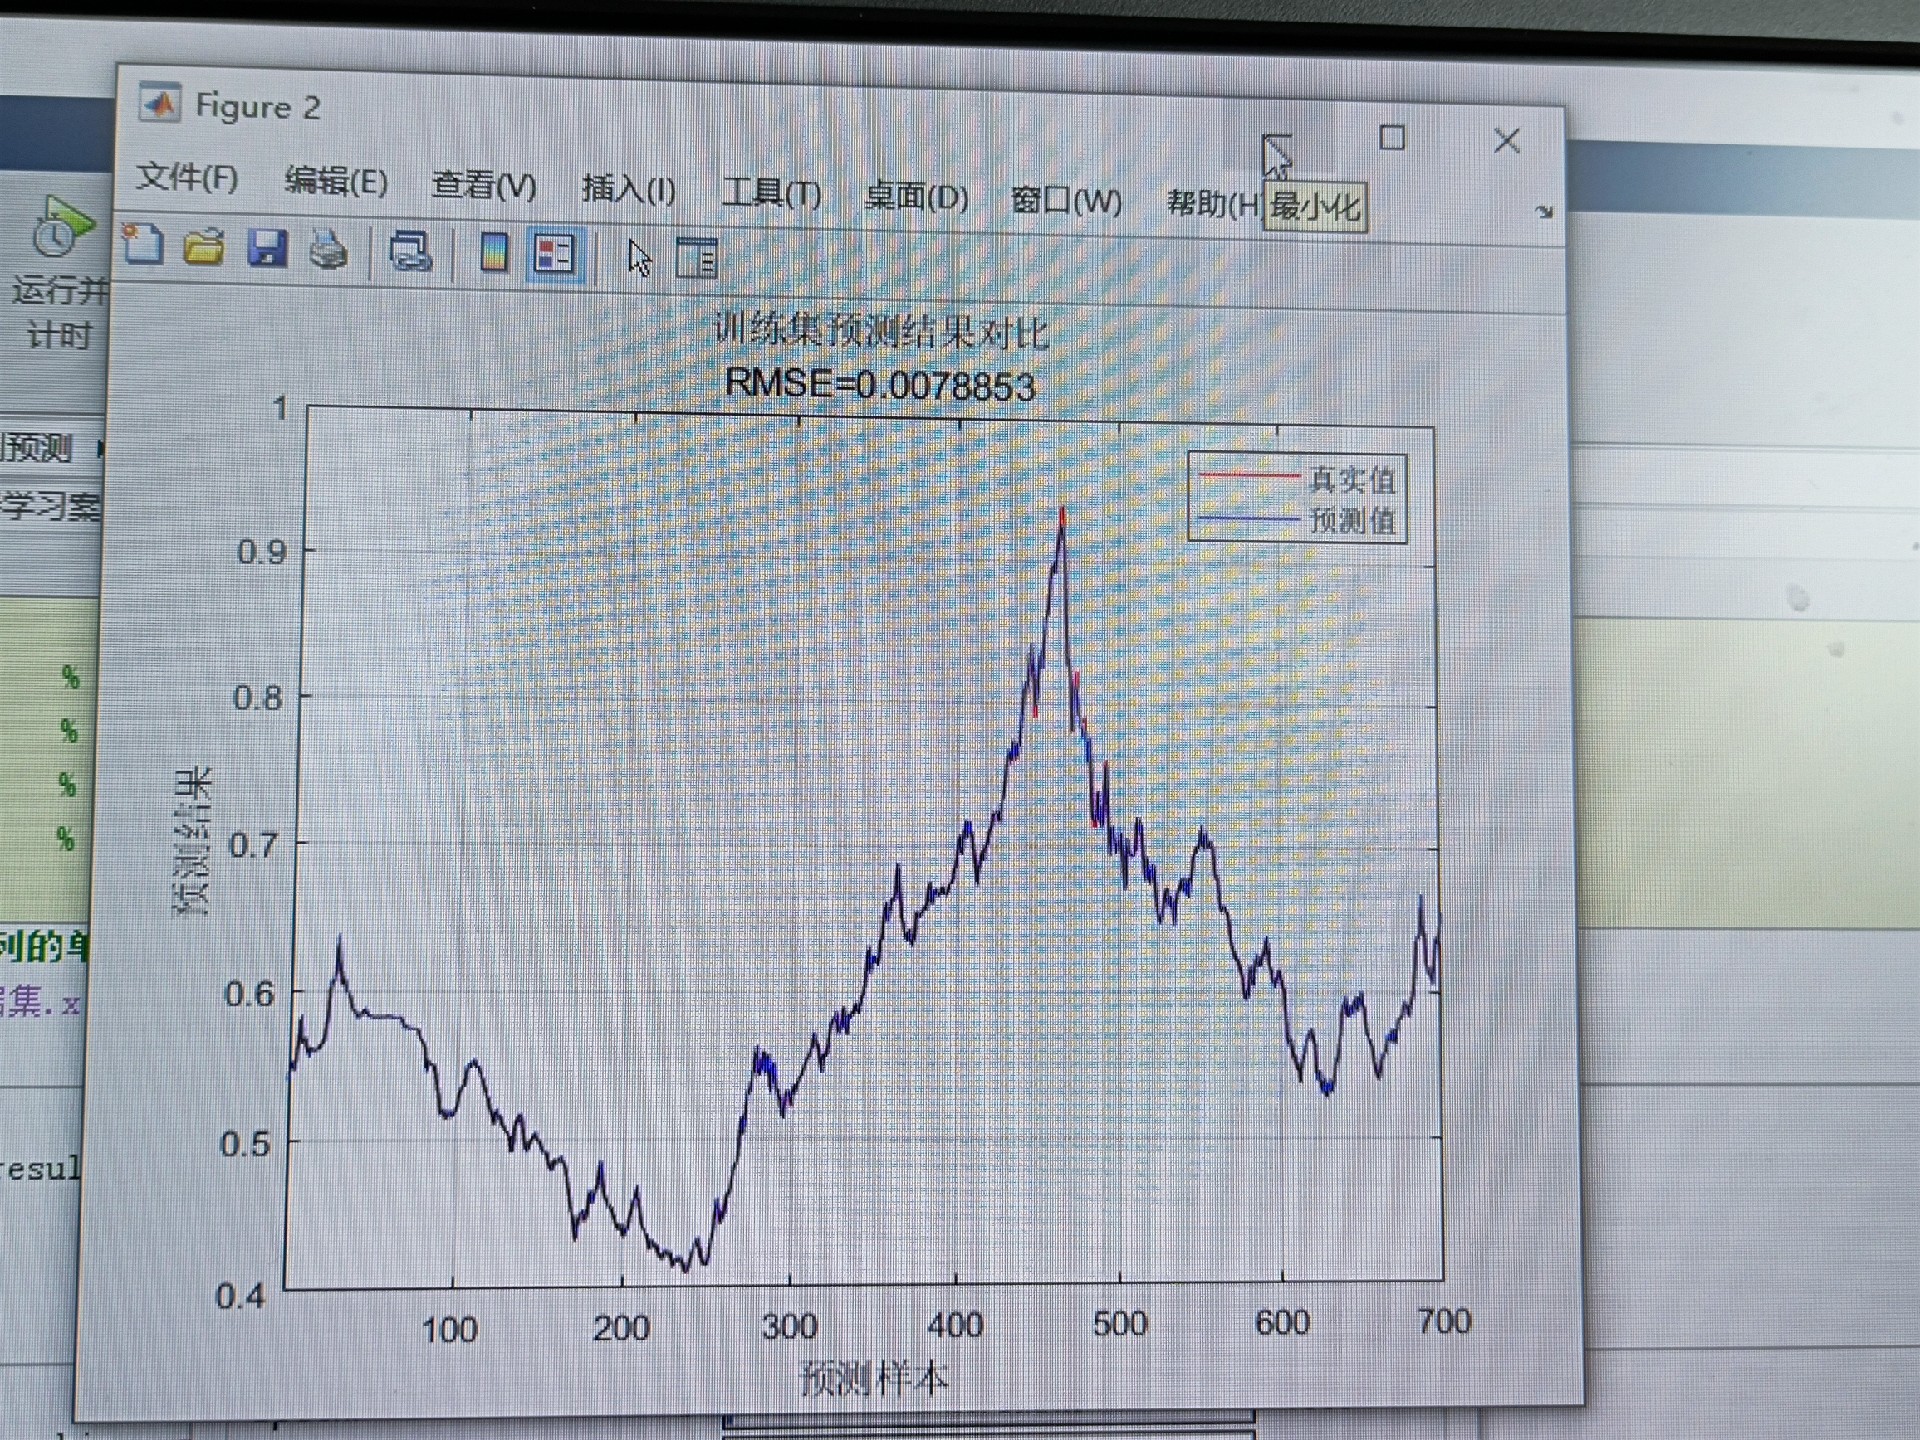This screenshot has width=1920, height=1440.
Task: Open the 插入(I) menu
Action: [629, 189]
